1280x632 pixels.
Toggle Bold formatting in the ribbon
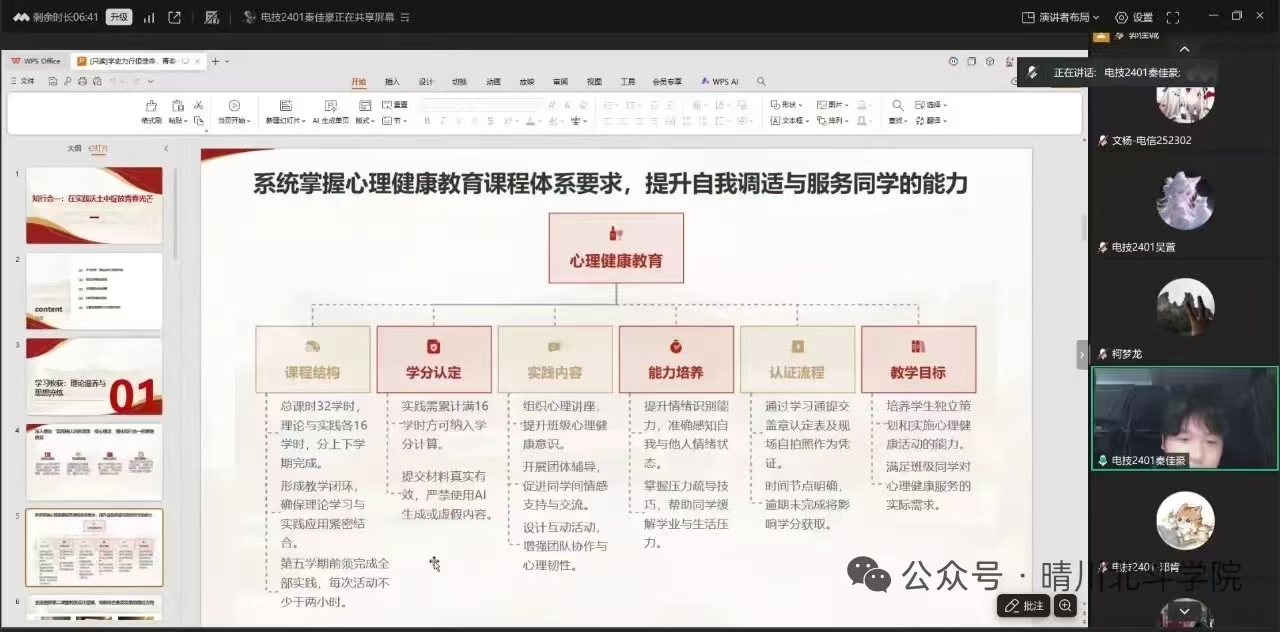427,121
